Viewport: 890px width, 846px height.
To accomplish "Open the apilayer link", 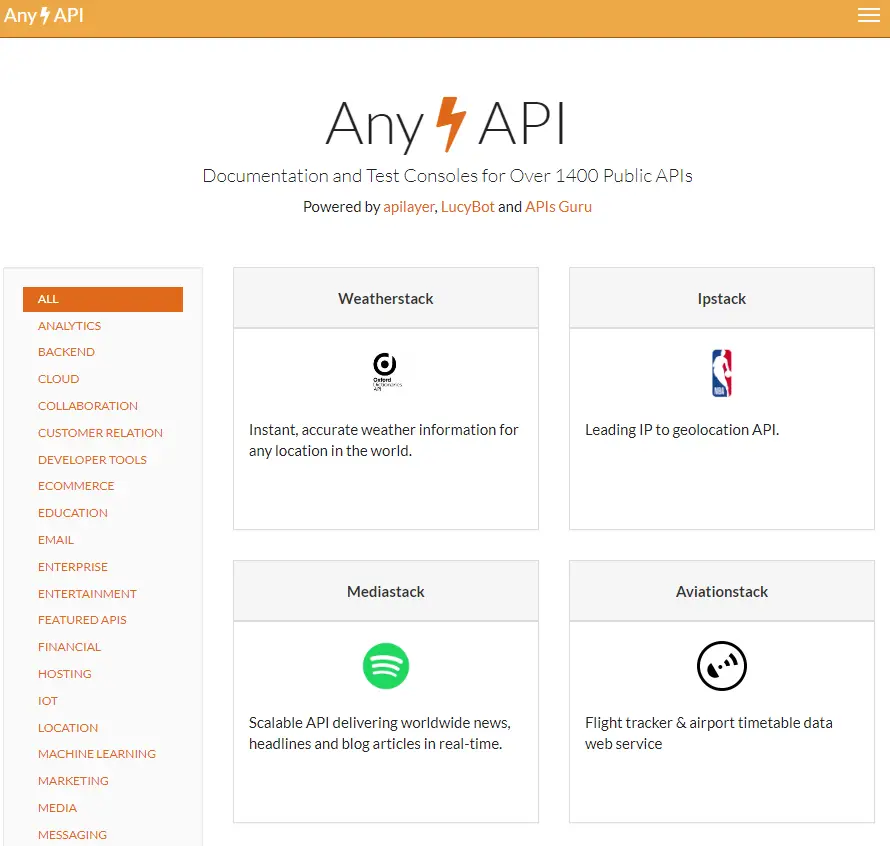I will [408, 208].
